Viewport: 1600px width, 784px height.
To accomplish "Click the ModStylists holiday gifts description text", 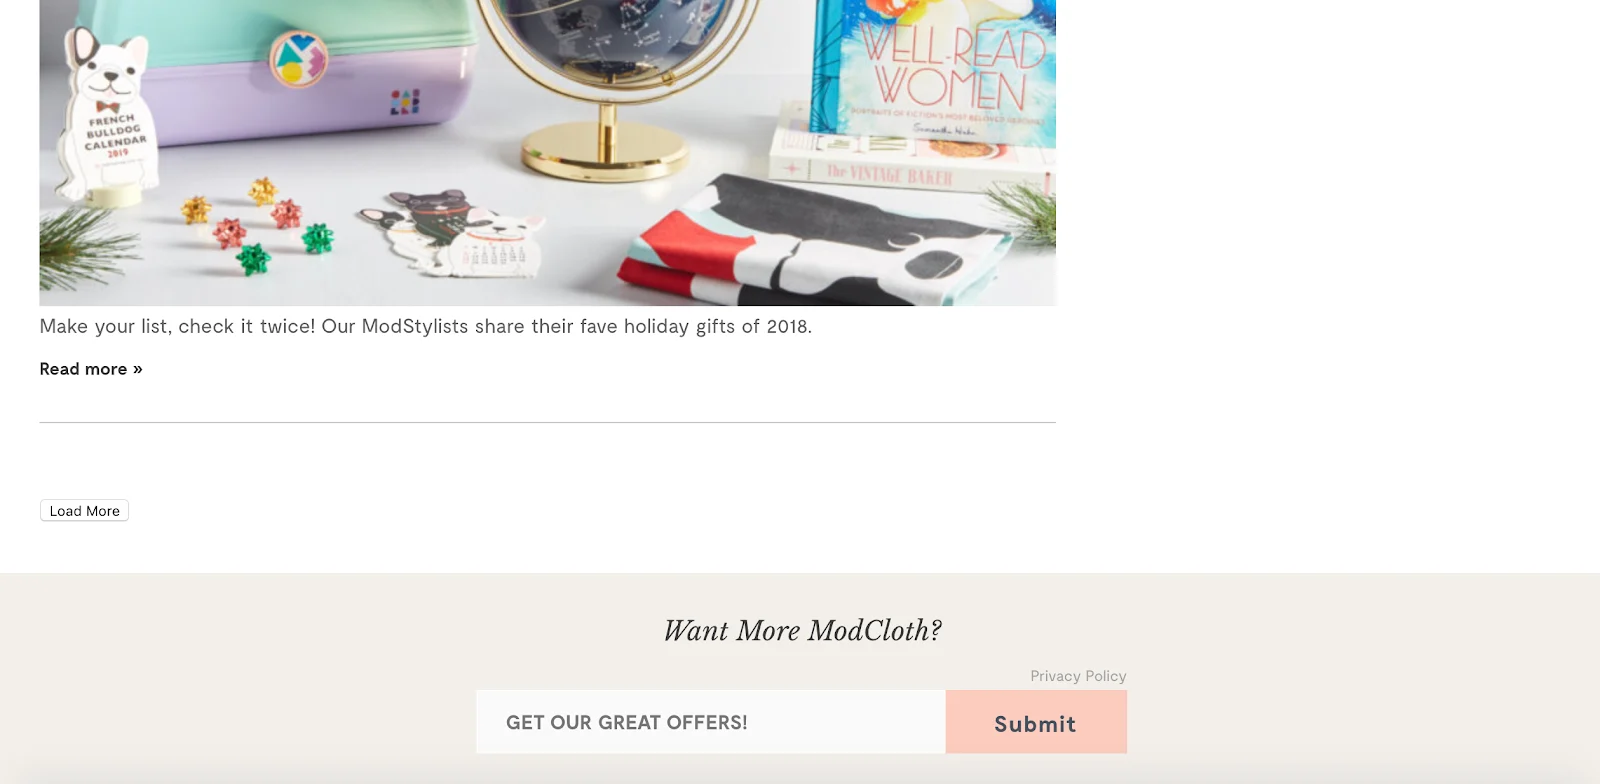I will [426, 327].
